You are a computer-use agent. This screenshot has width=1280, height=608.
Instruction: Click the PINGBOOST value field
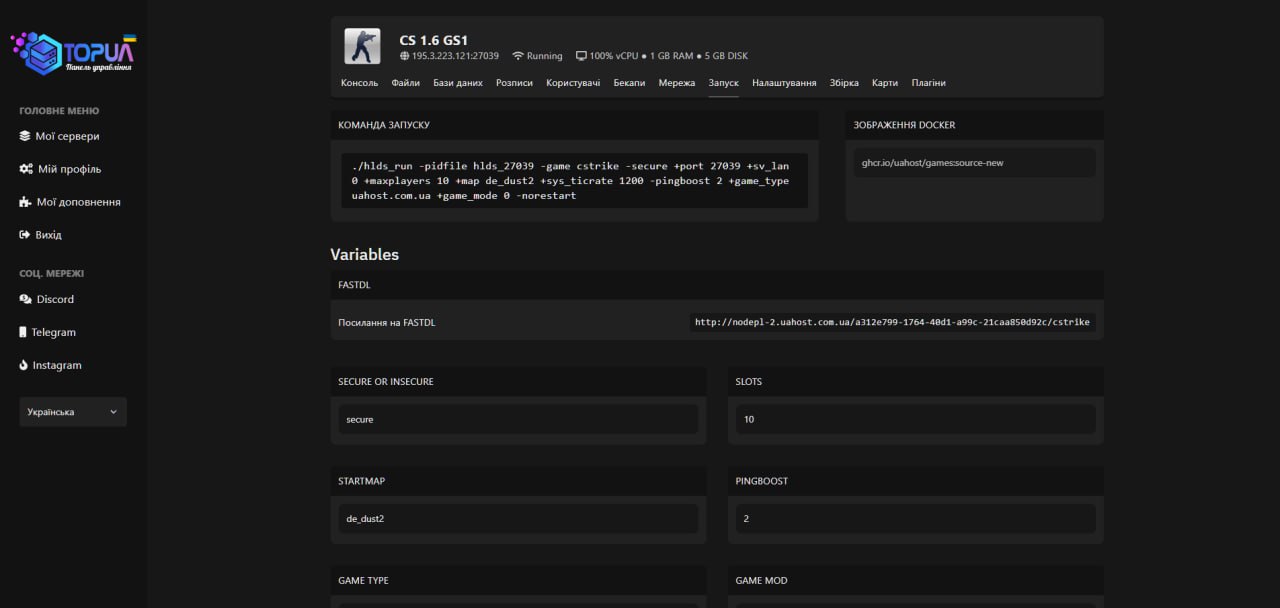915,519
